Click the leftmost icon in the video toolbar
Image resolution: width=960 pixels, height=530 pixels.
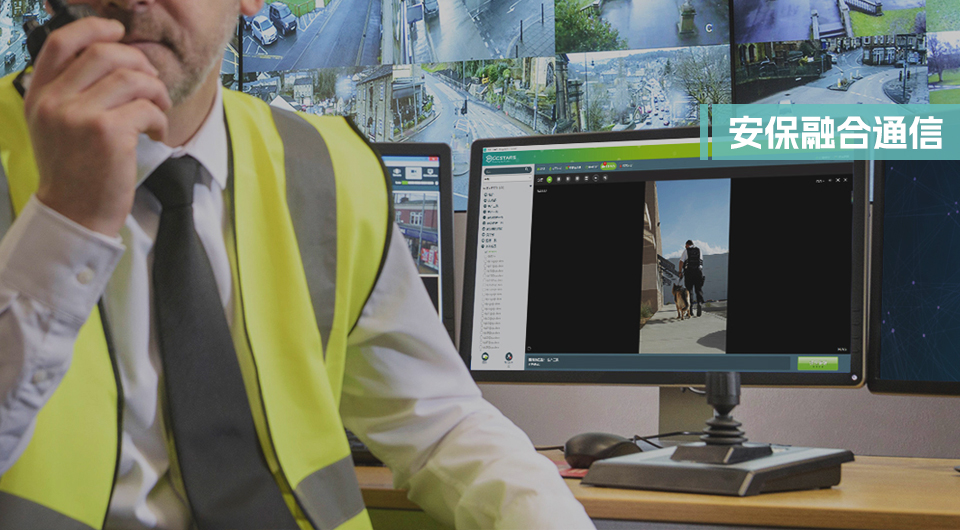[541, 178]
